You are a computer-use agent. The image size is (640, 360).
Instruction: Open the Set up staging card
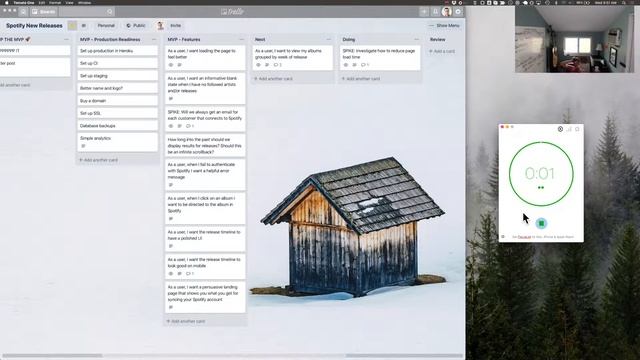pyautogui.click(x=118, y=76)
